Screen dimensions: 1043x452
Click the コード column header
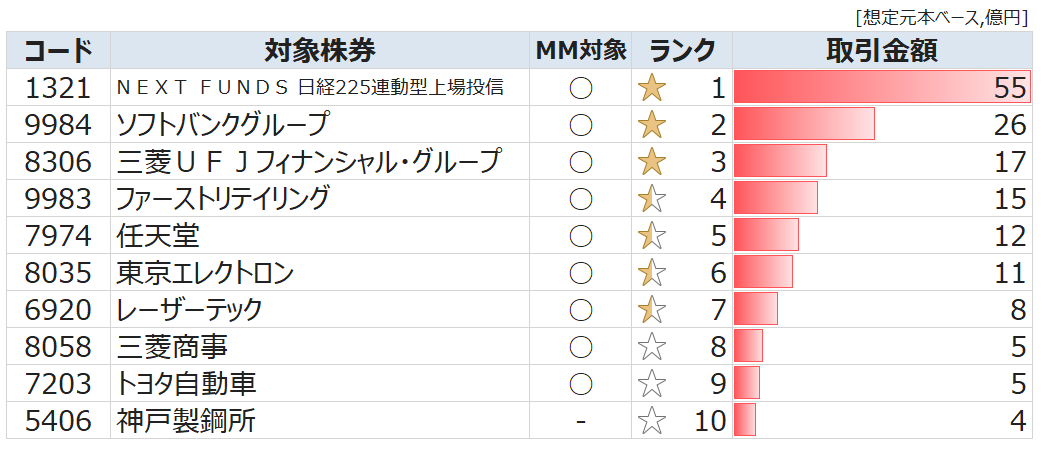[x=58, y=51]
